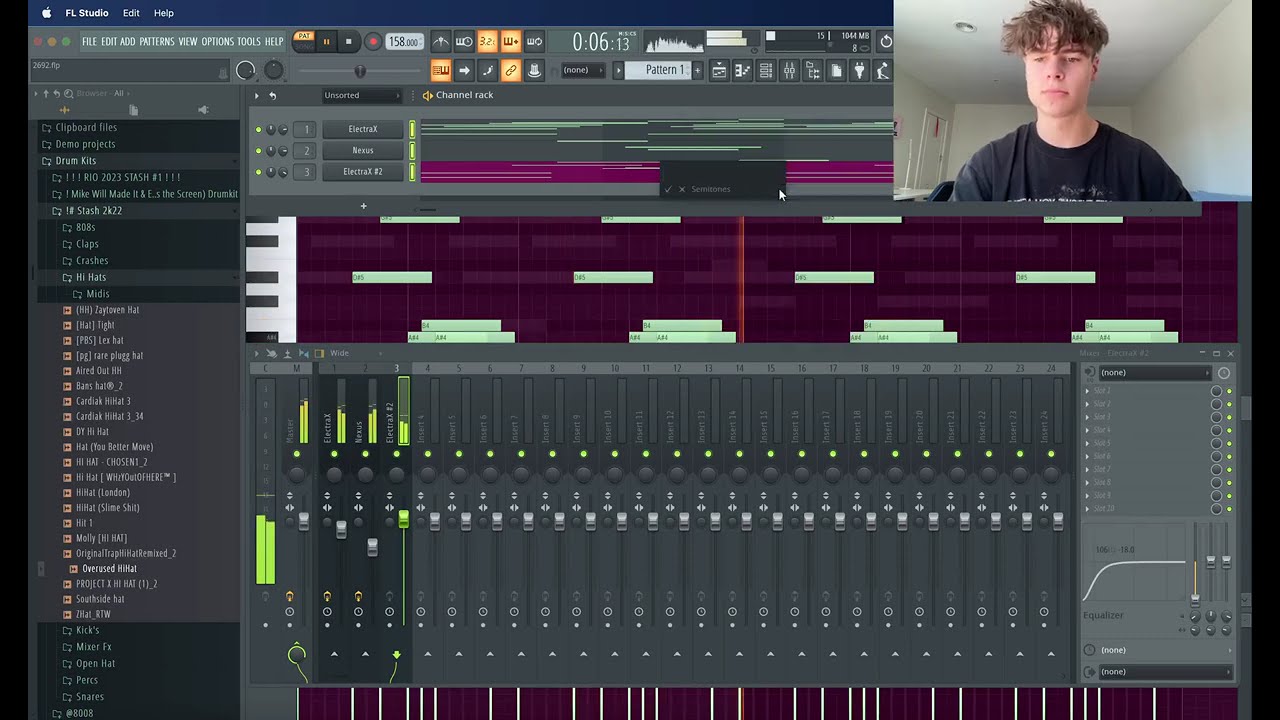Click the circular update icon near memory display

pyautogui.click(x=886, y=41)
